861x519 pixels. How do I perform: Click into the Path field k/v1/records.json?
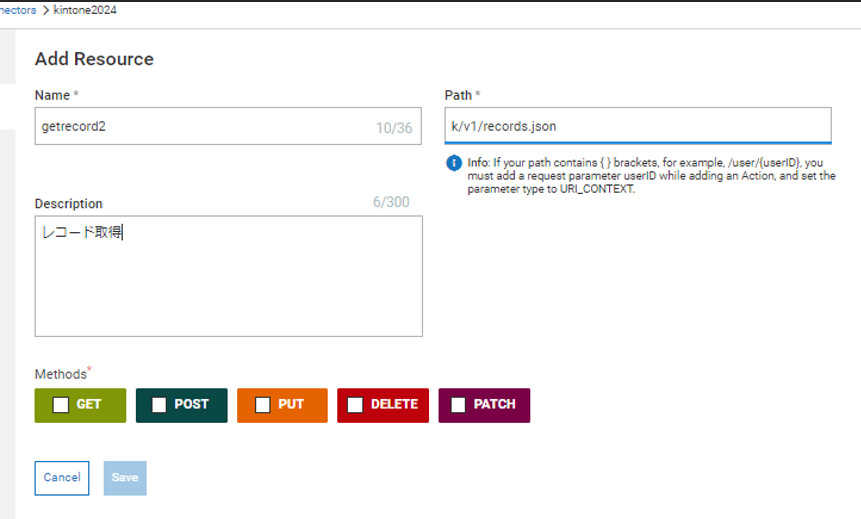pyautogui.click(x=638, y=126)
